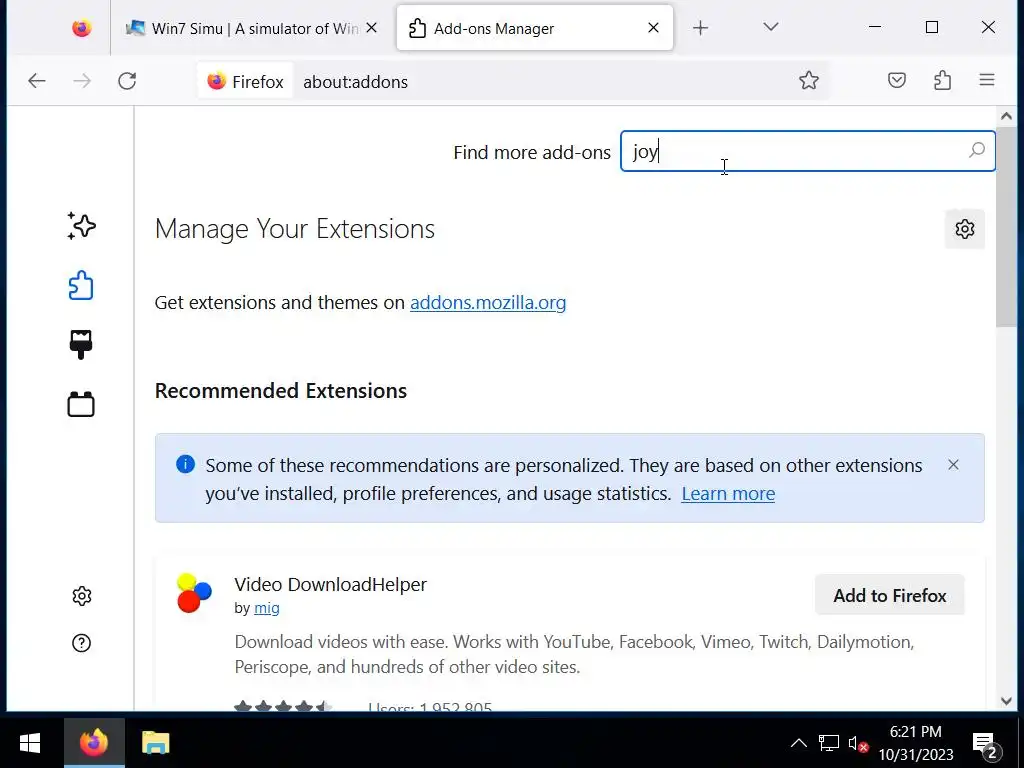
Task: Click the search magnifier in add-ons box
Action: point(976,151)
